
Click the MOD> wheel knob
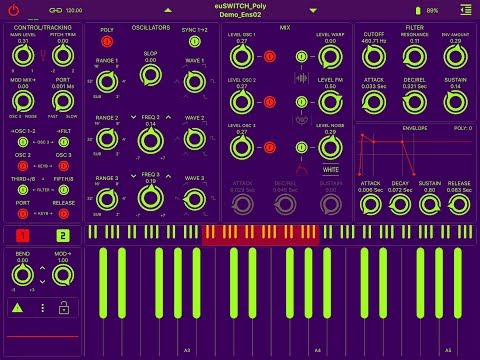63,275
